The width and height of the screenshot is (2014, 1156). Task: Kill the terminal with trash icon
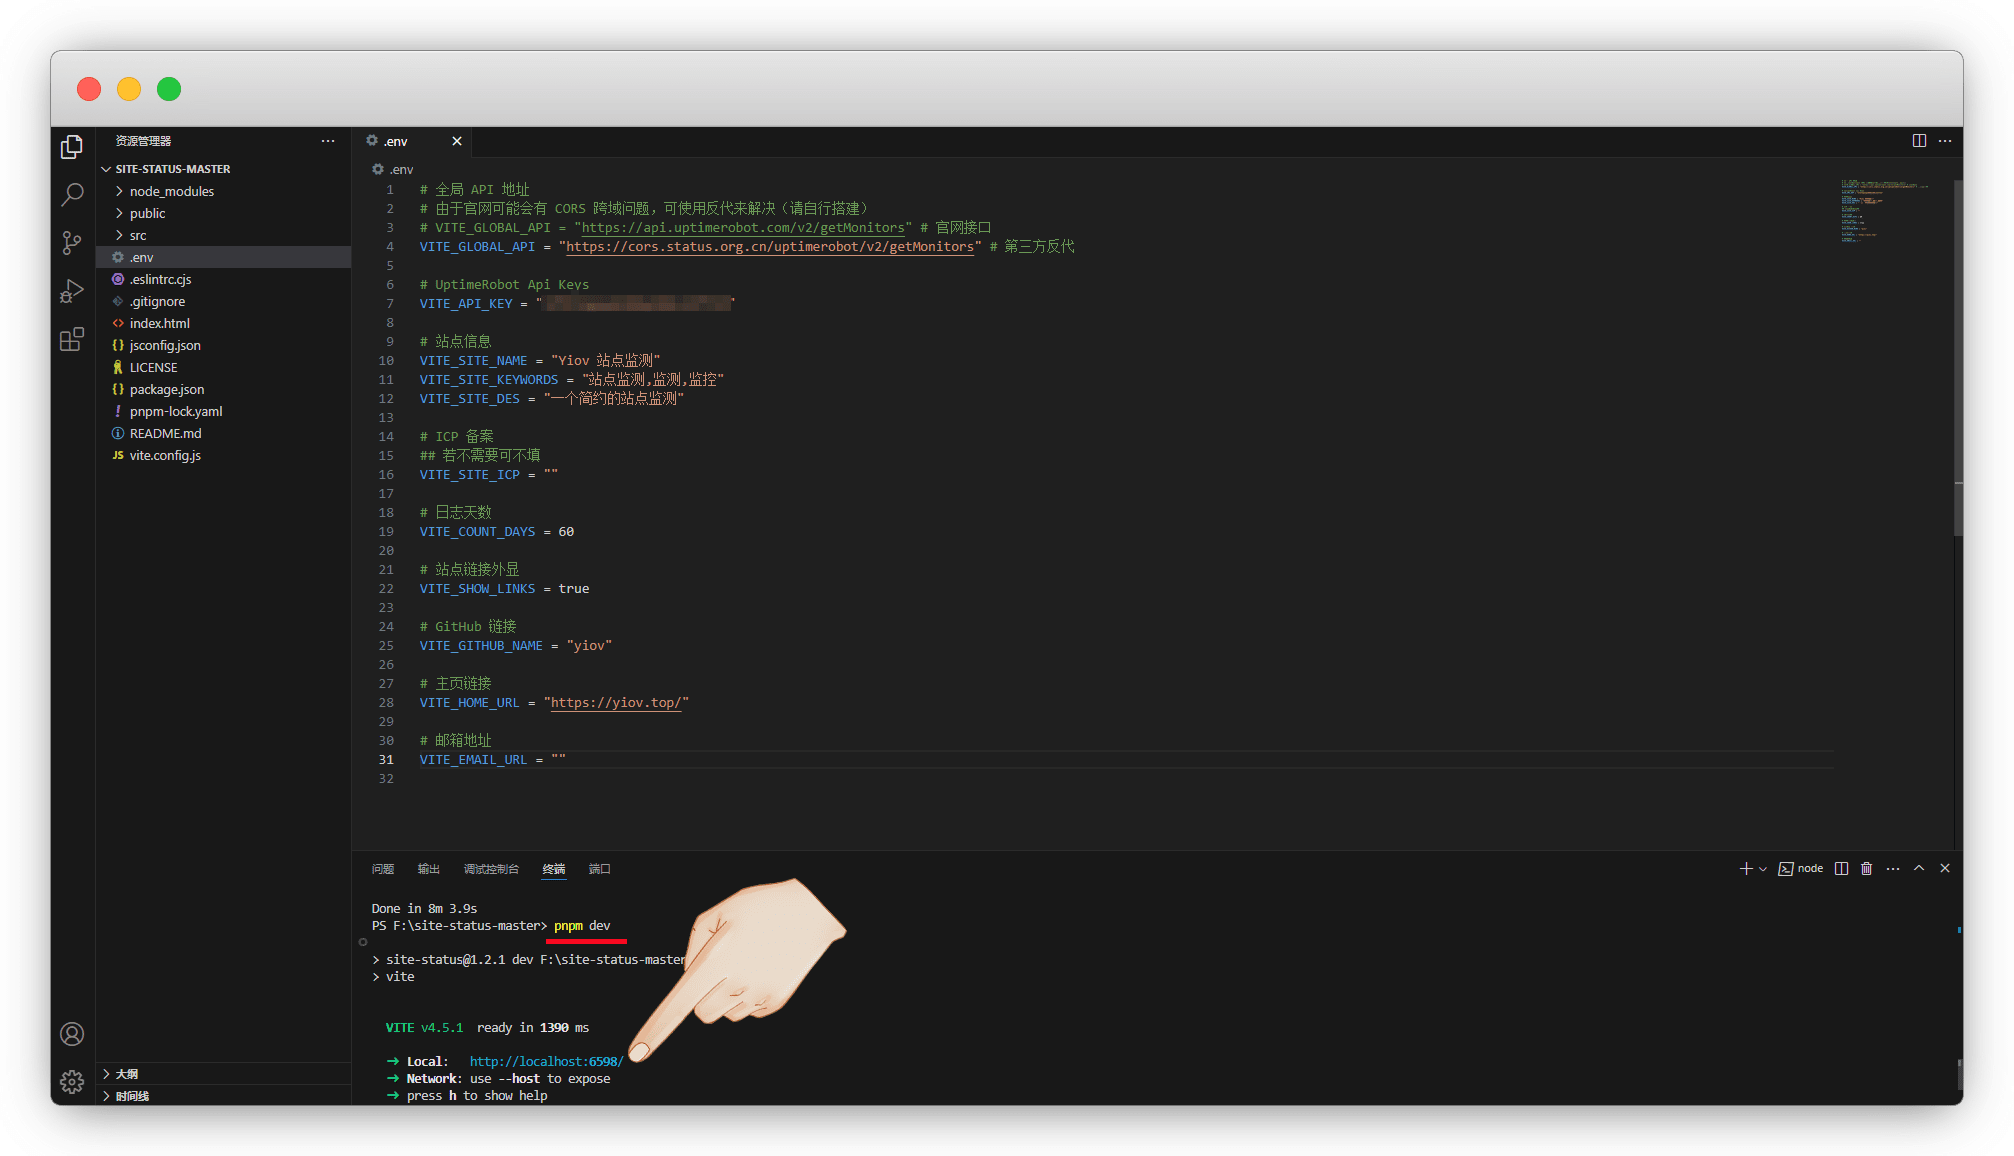[1866, 869]
